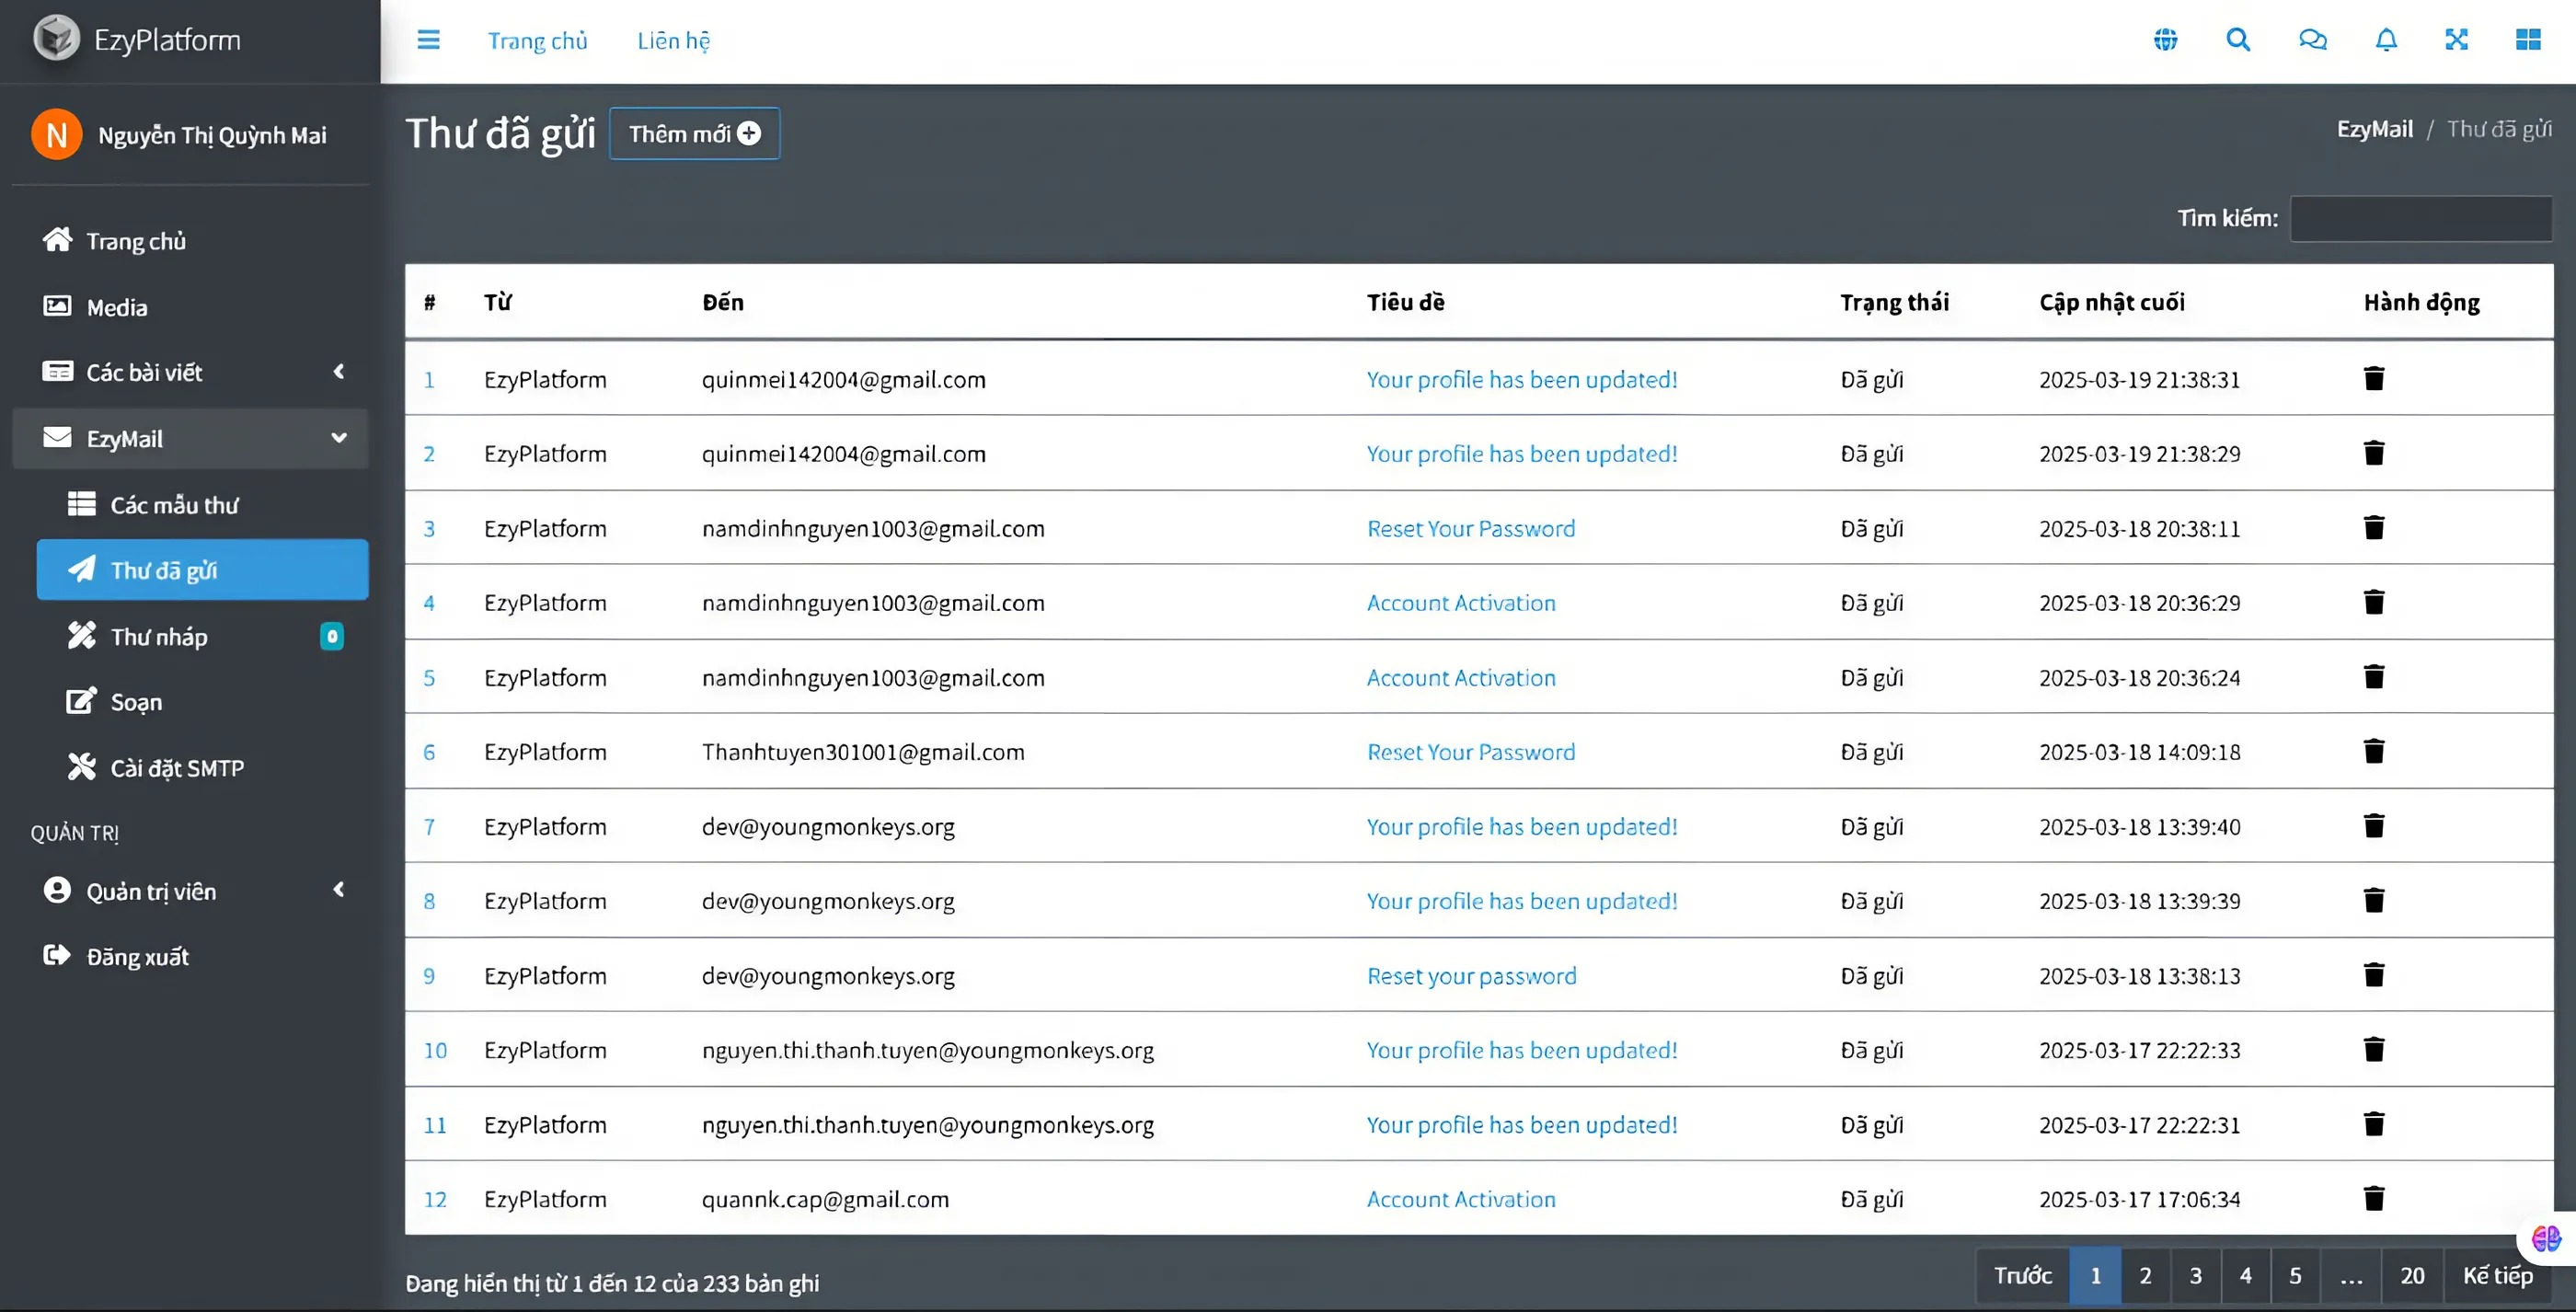
Task: Click the quannk.cap@gmail.com cell
Action: coord(825,1199)
